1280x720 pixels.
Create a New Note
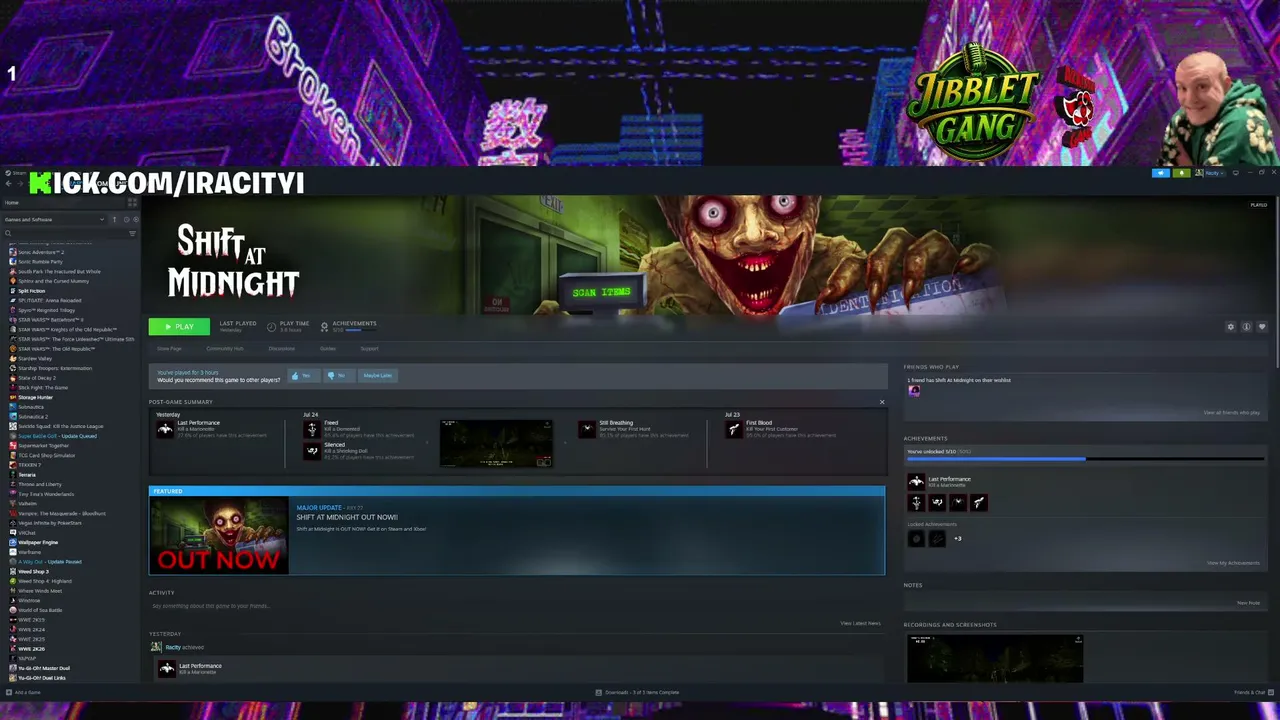click(x=1248, y=603)
